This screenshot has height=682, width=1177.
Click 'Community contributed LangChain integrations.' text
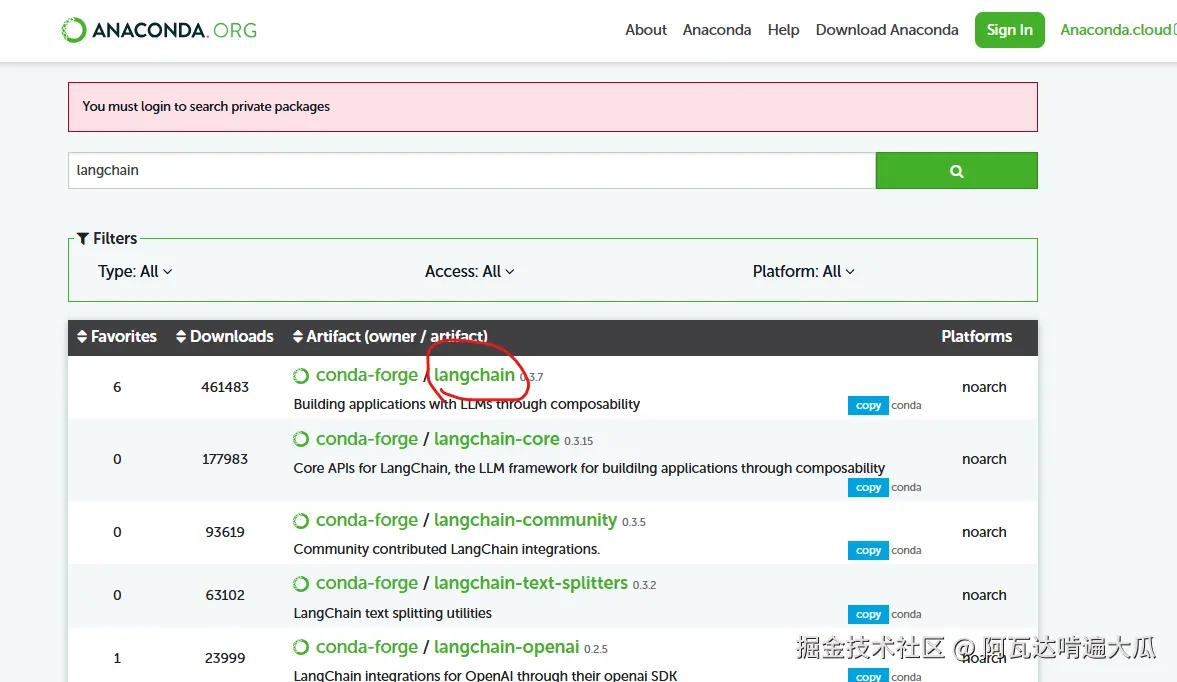(x=447, y=549)
